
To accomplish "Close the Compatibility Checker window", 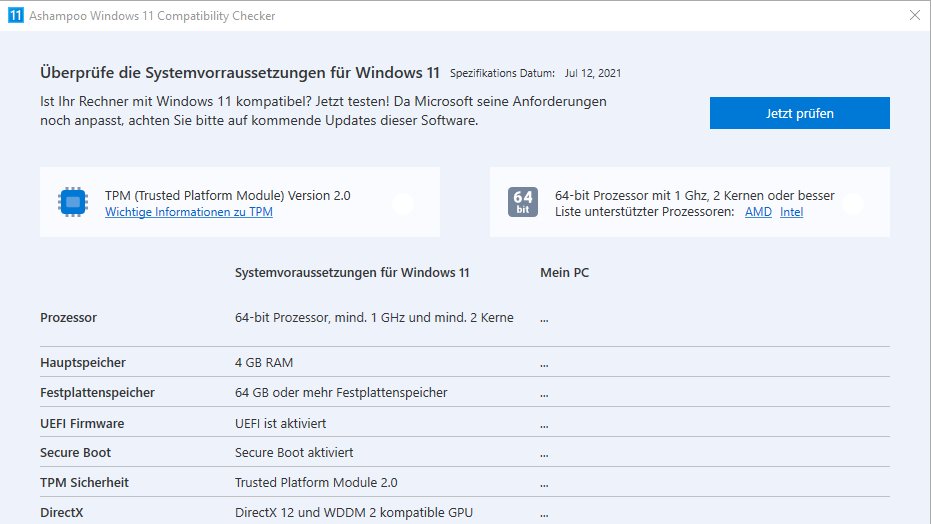I will click(915, 15).
